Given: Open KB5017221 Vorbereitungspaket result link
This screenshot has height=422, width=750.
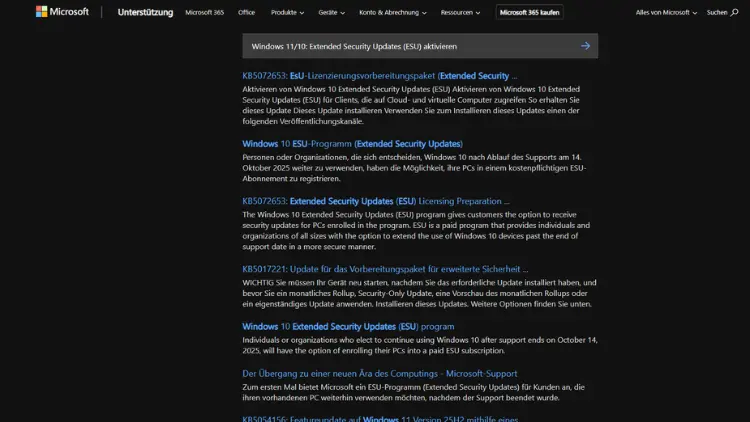Looking at the screenshot, I should [385, 269].
